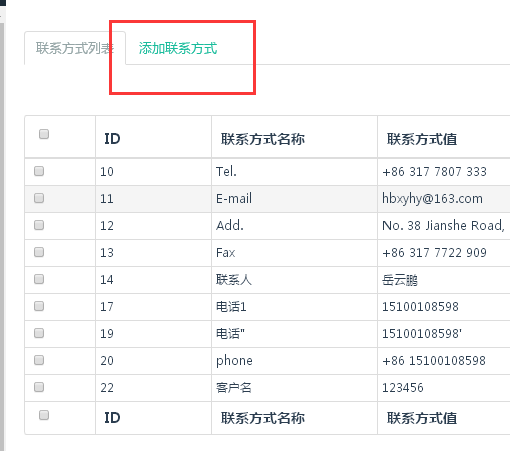The image size is (510, 451).
Task: Tick the checkbox for ID 13 Fax row
Action: click(39, 252)
